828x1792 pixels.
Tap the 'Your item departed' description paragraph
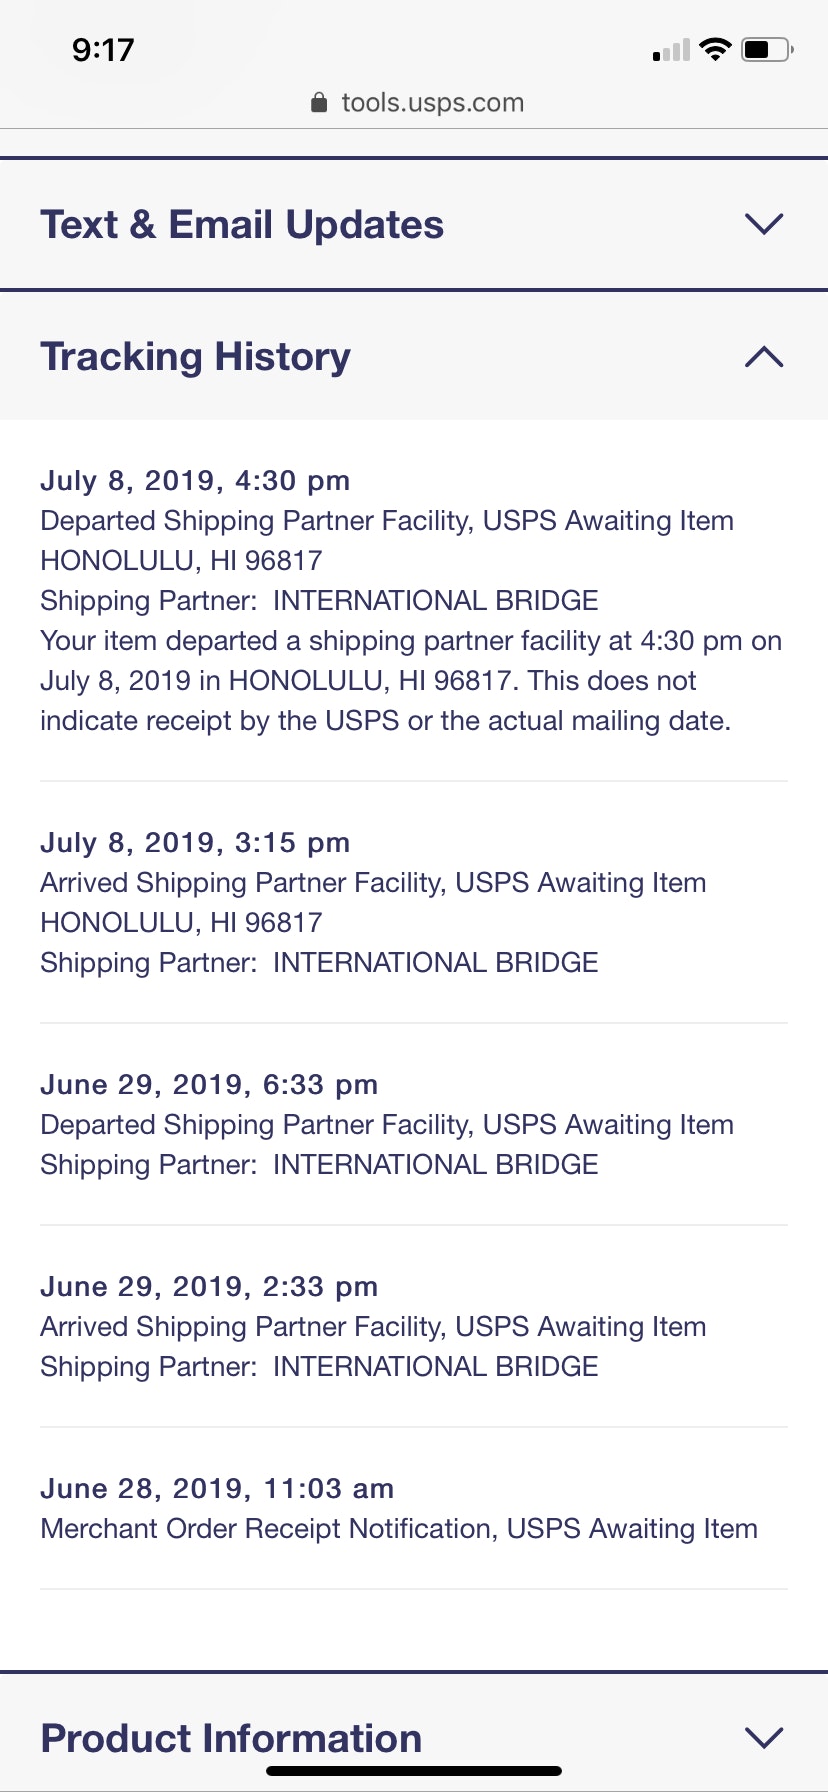pos(410,681)
